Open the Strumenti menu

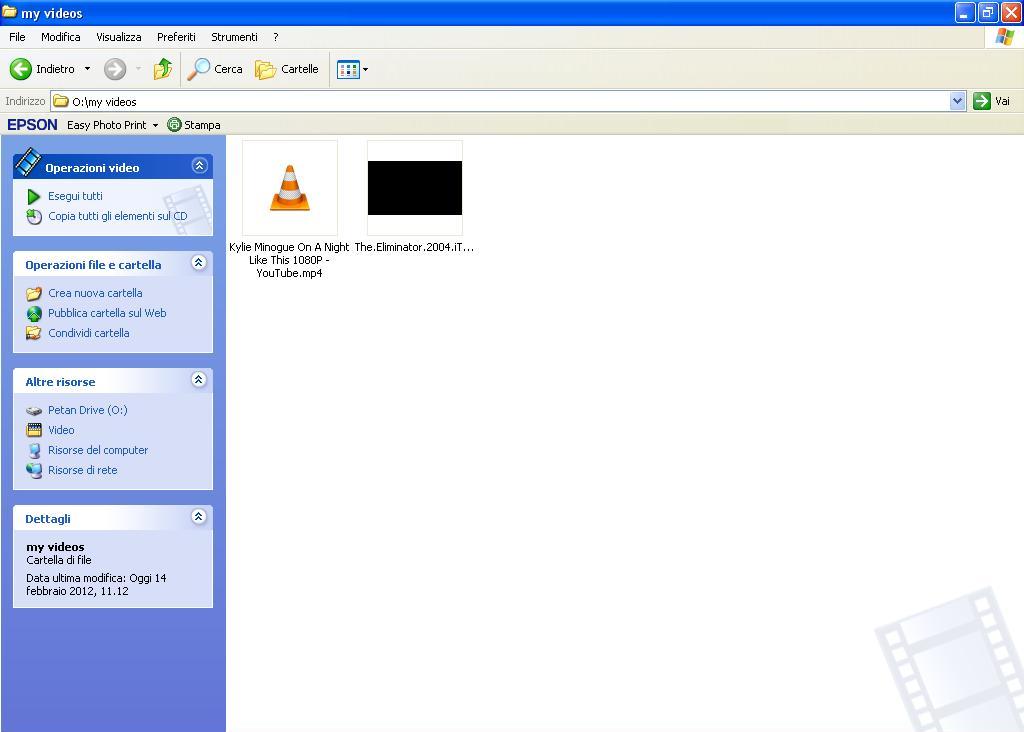point(234,37)
